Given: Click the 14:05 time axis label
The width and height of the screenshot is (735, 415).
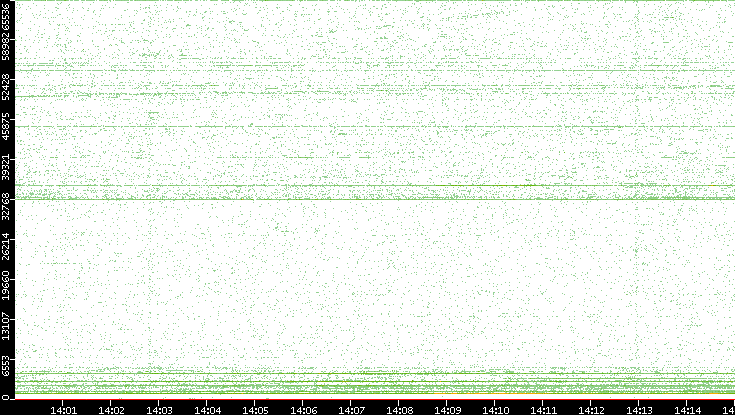Looking at the screenshot, I should click(x=255, y=410).
